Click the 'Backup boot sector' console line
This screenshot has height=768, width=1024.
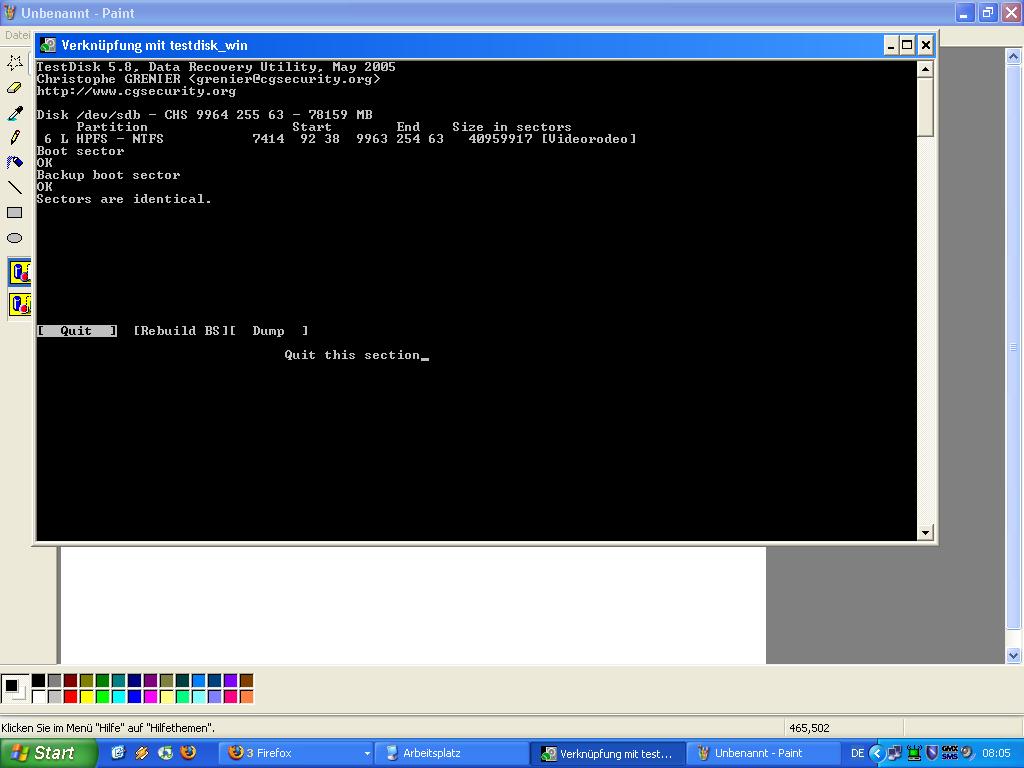coord(108,175)
